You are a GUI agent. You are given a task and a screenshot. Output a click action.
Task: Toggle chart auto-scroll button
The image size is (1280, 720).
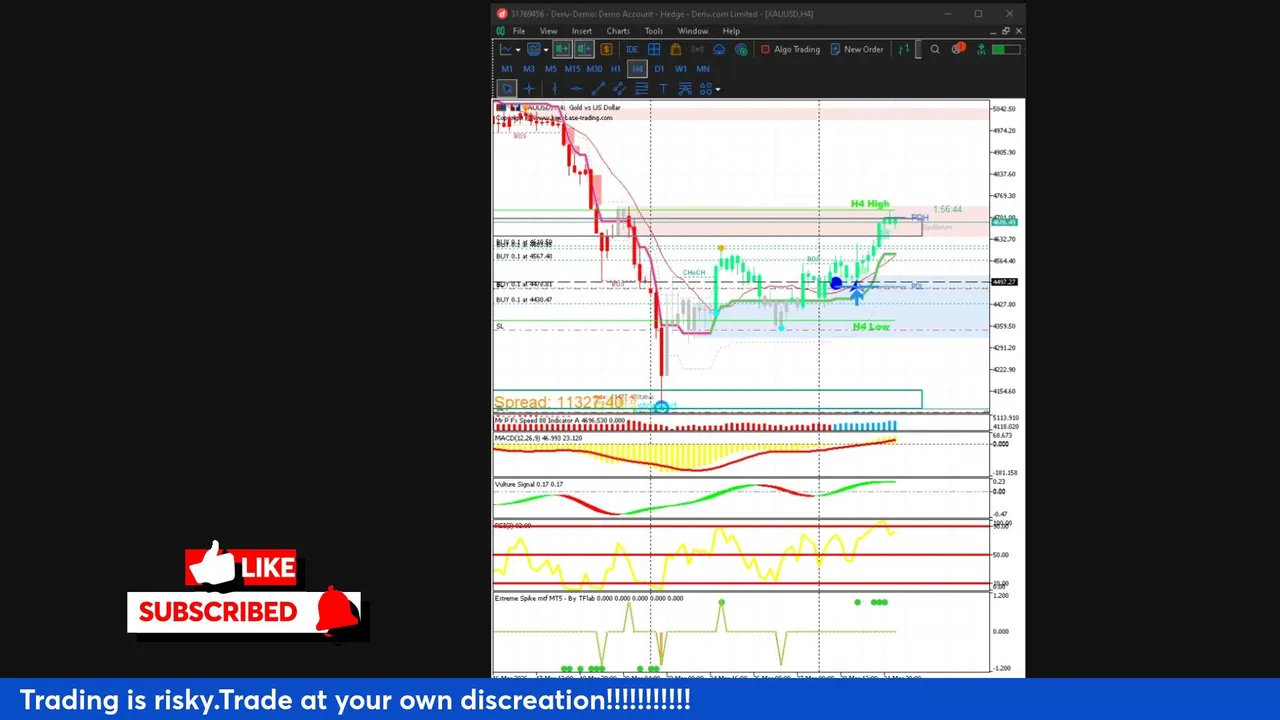[584, 49]
